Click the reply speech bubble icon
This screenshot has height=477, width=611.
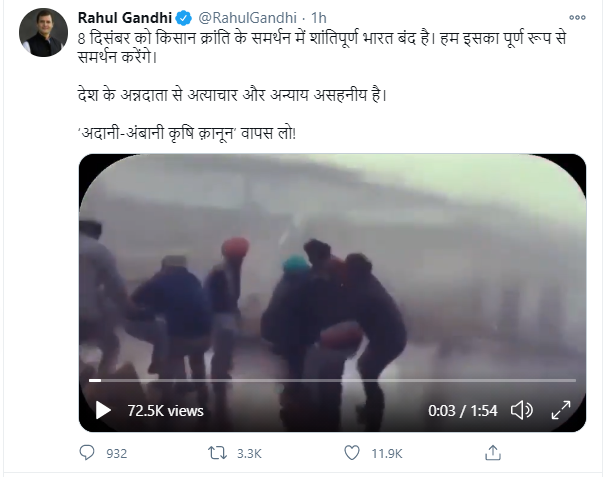pos(89,453)
